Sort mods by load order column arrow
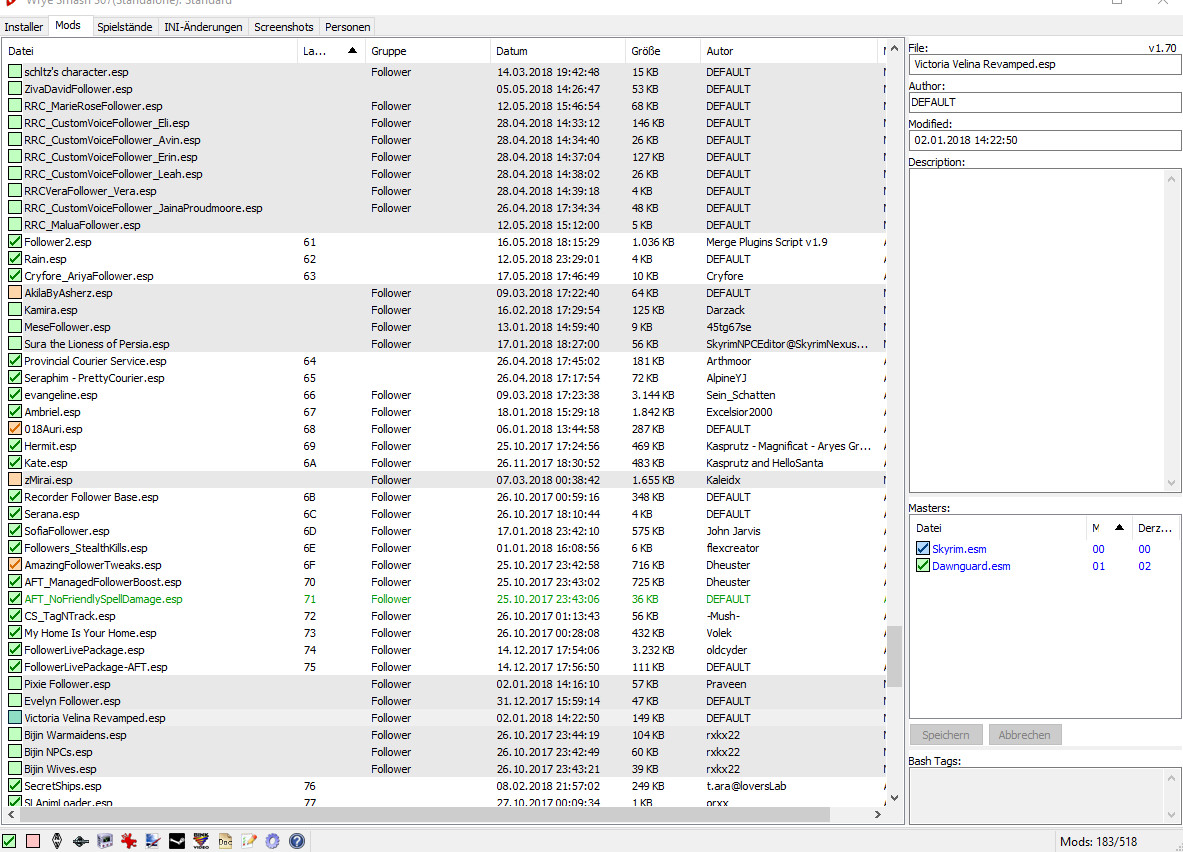Image resolution: width=1183 pixels, height=852 pixels. click(x=351, y=50)
